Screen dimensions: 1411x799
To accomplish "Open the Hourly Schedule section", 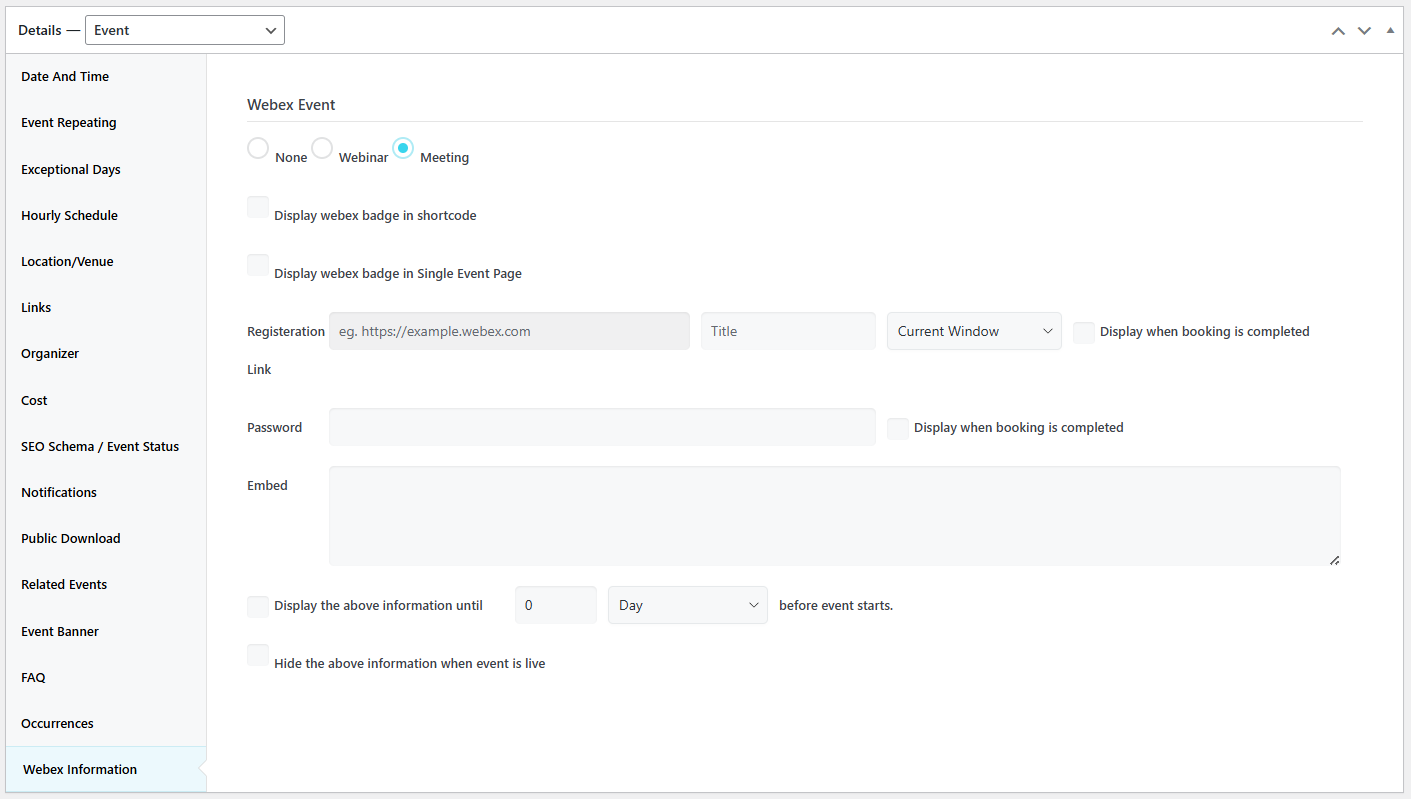I will pos(69,215).
